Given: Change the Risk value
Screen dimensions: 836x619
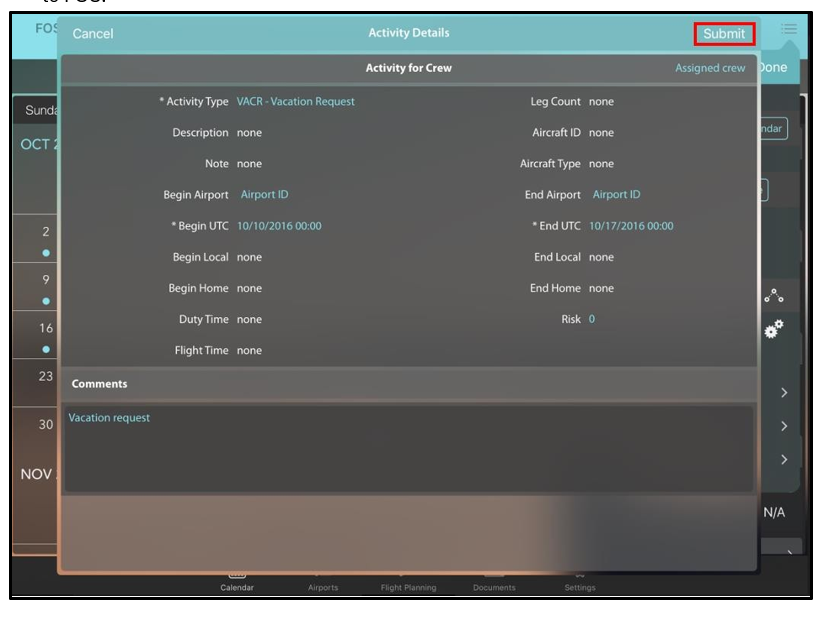Looking at the screenshot, I should coord(592,319).
